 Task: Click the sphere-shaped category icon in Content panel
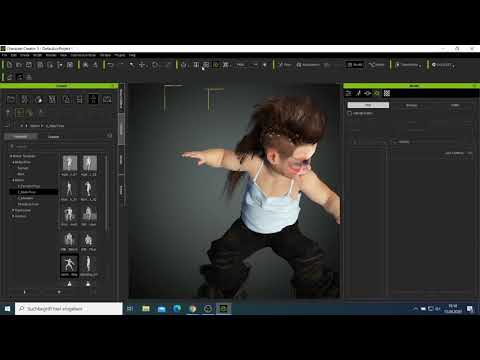(39, 99)
